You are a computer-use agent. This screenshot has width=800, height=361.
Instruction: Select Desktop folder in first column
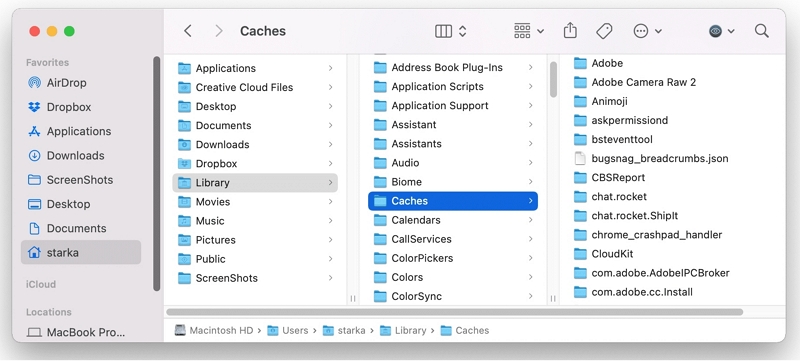coord(255,107)
